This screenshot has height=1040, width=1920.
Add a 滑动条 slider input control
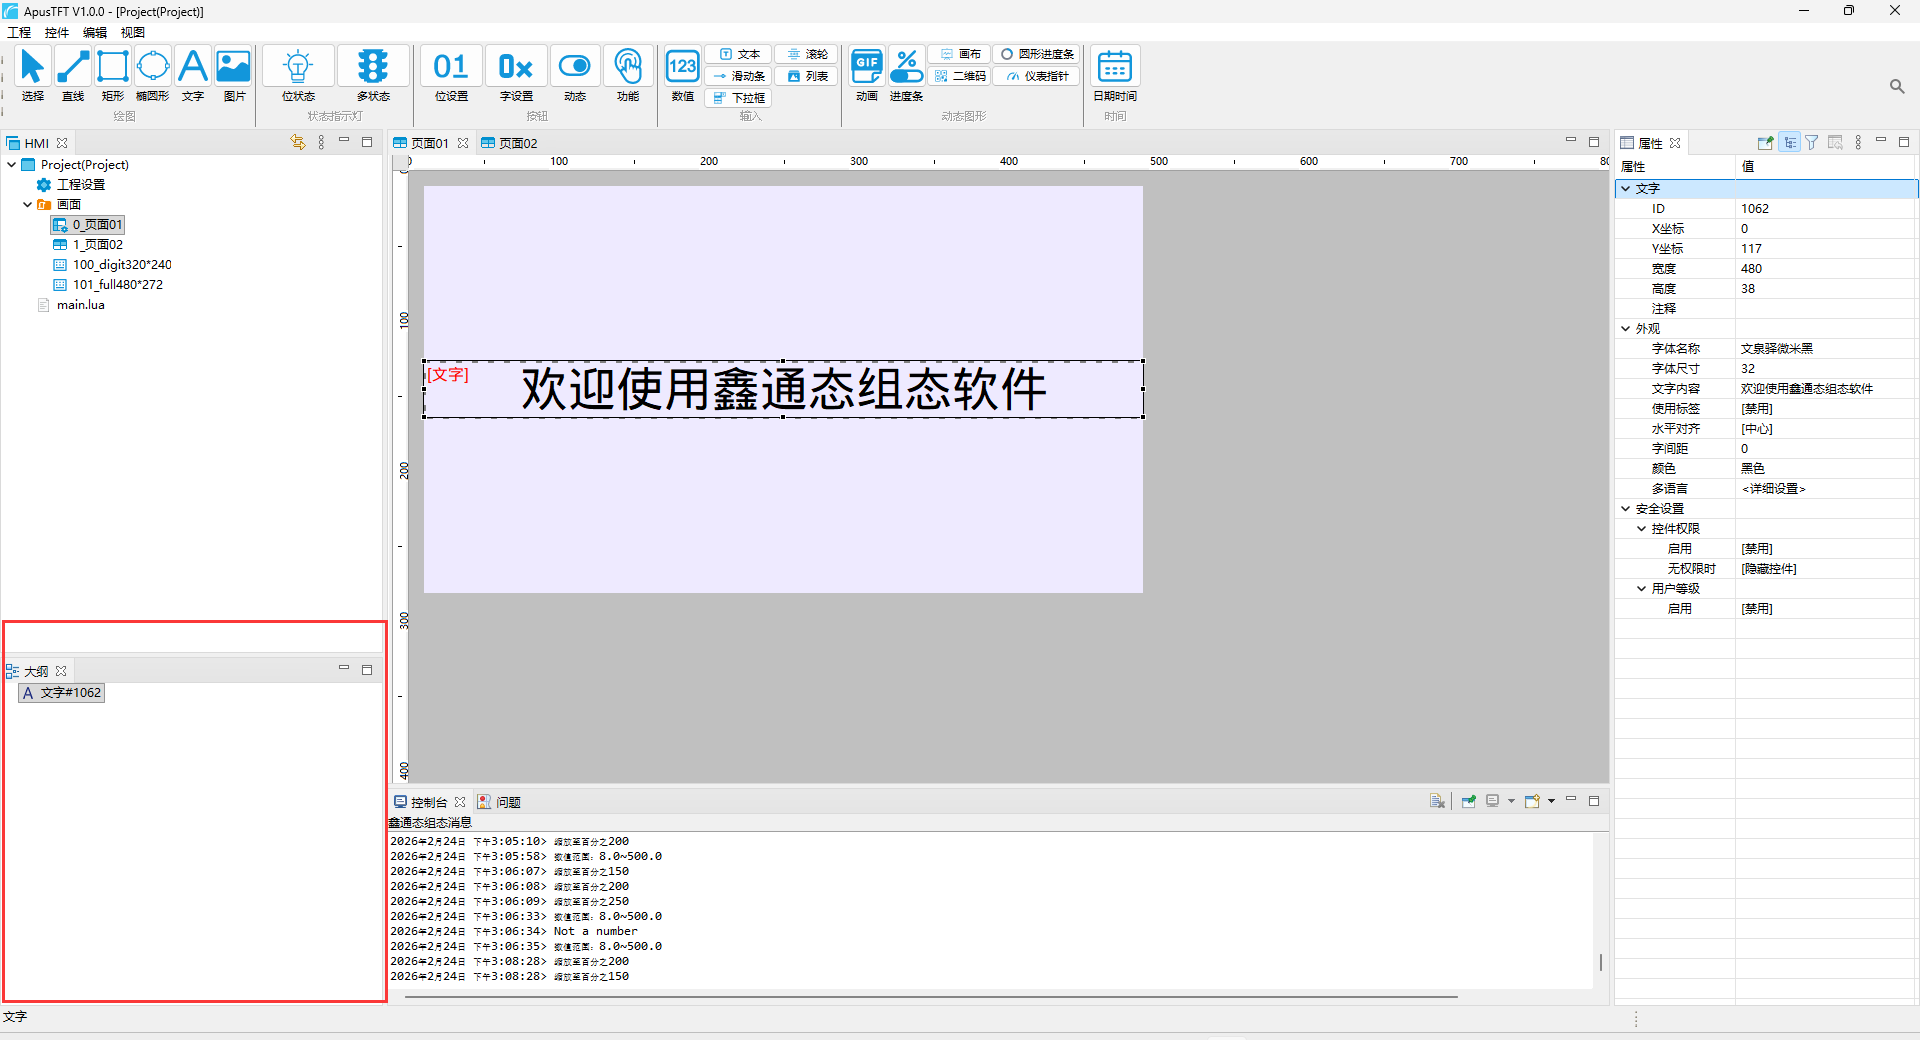coord(740,76)
